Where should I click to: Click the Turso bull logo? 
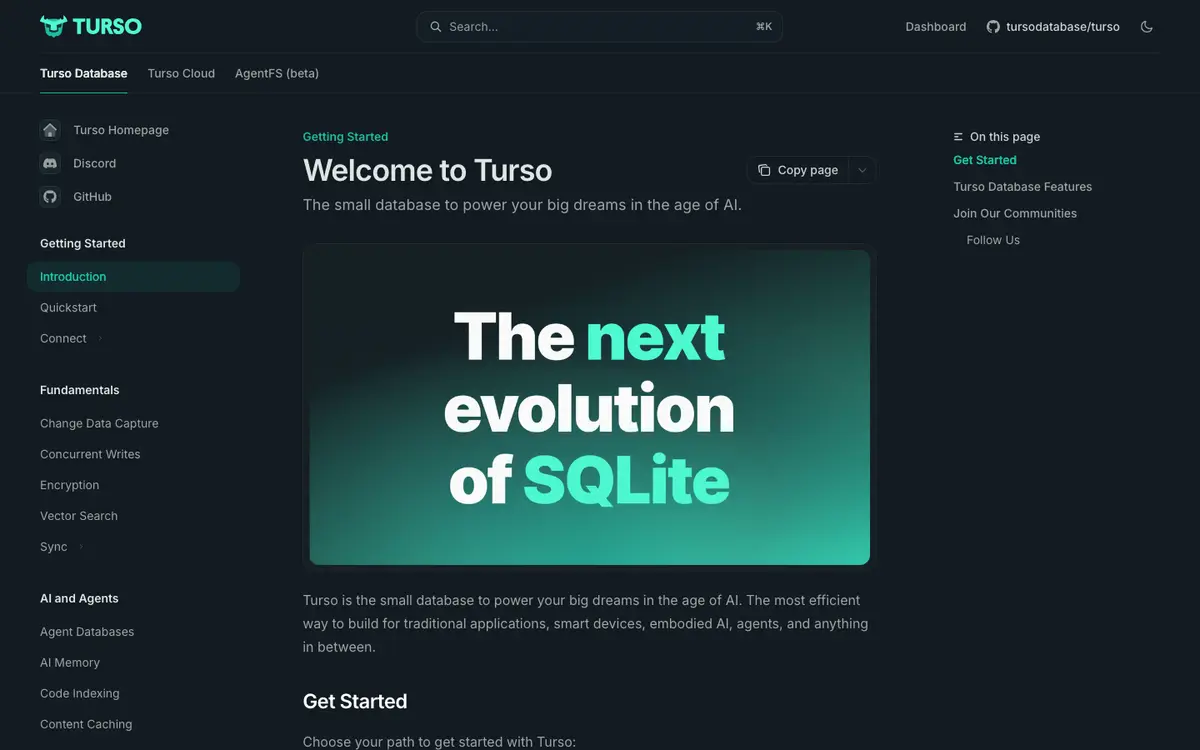pyautogui.click(x=53, y=26)
